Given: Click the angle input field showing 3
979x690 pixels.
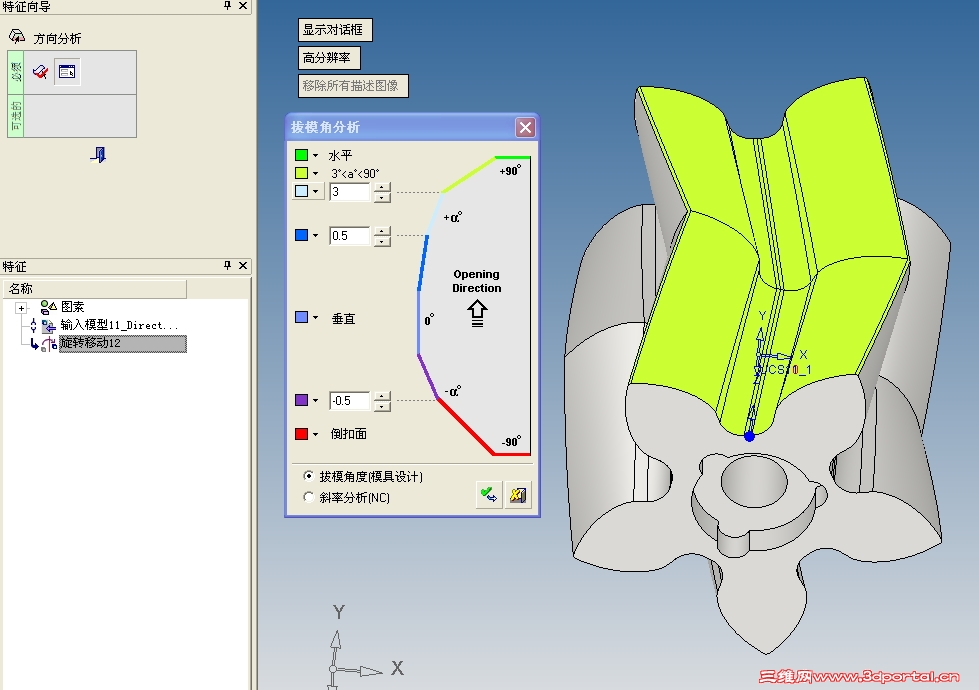Looking at the screenshot, I should 350,192.
